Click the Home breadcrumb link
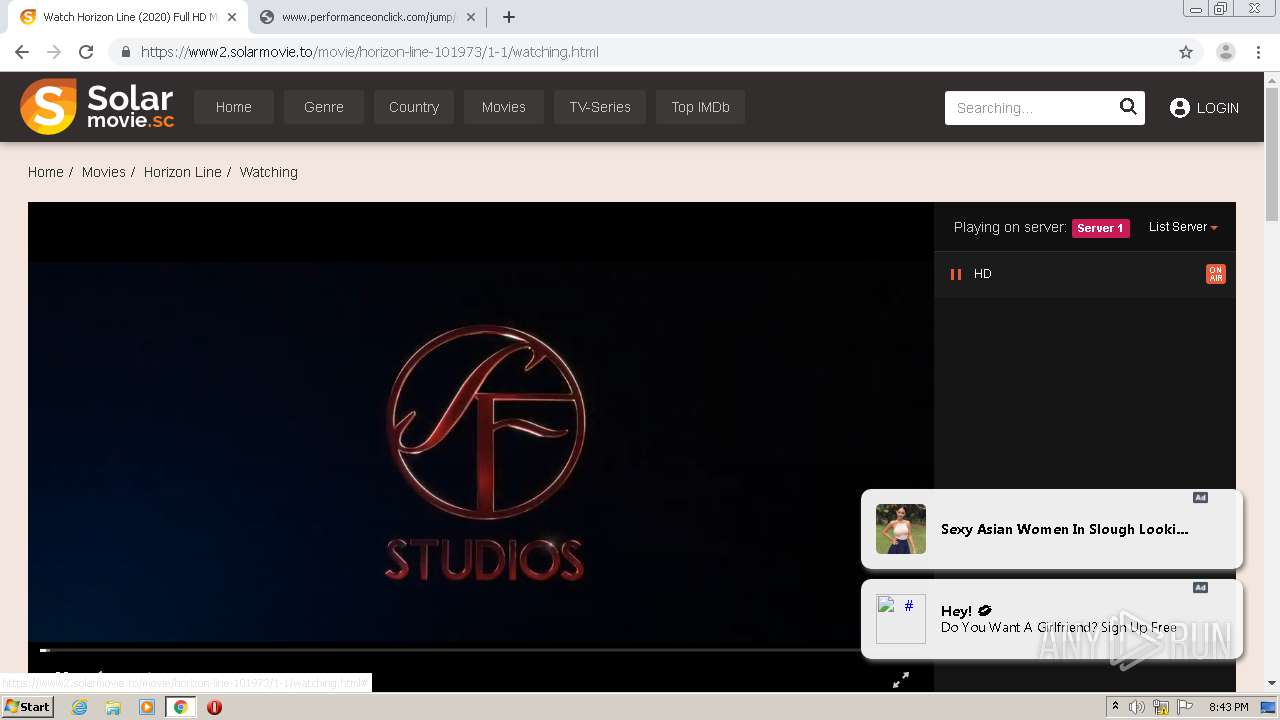 46,172
